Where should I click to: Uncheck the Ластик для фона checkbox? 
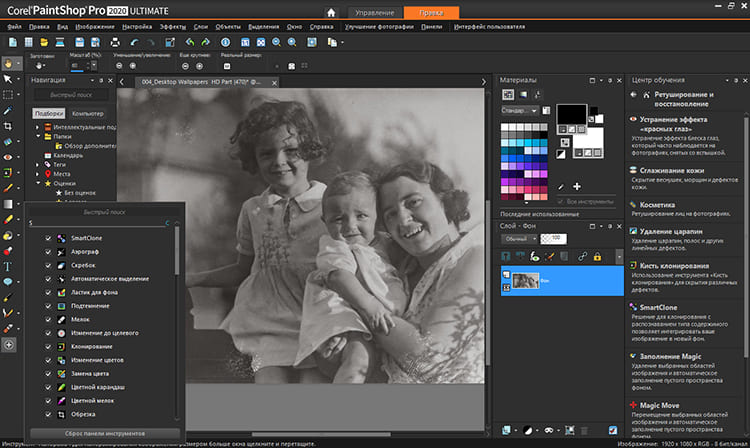click(48, 292)
